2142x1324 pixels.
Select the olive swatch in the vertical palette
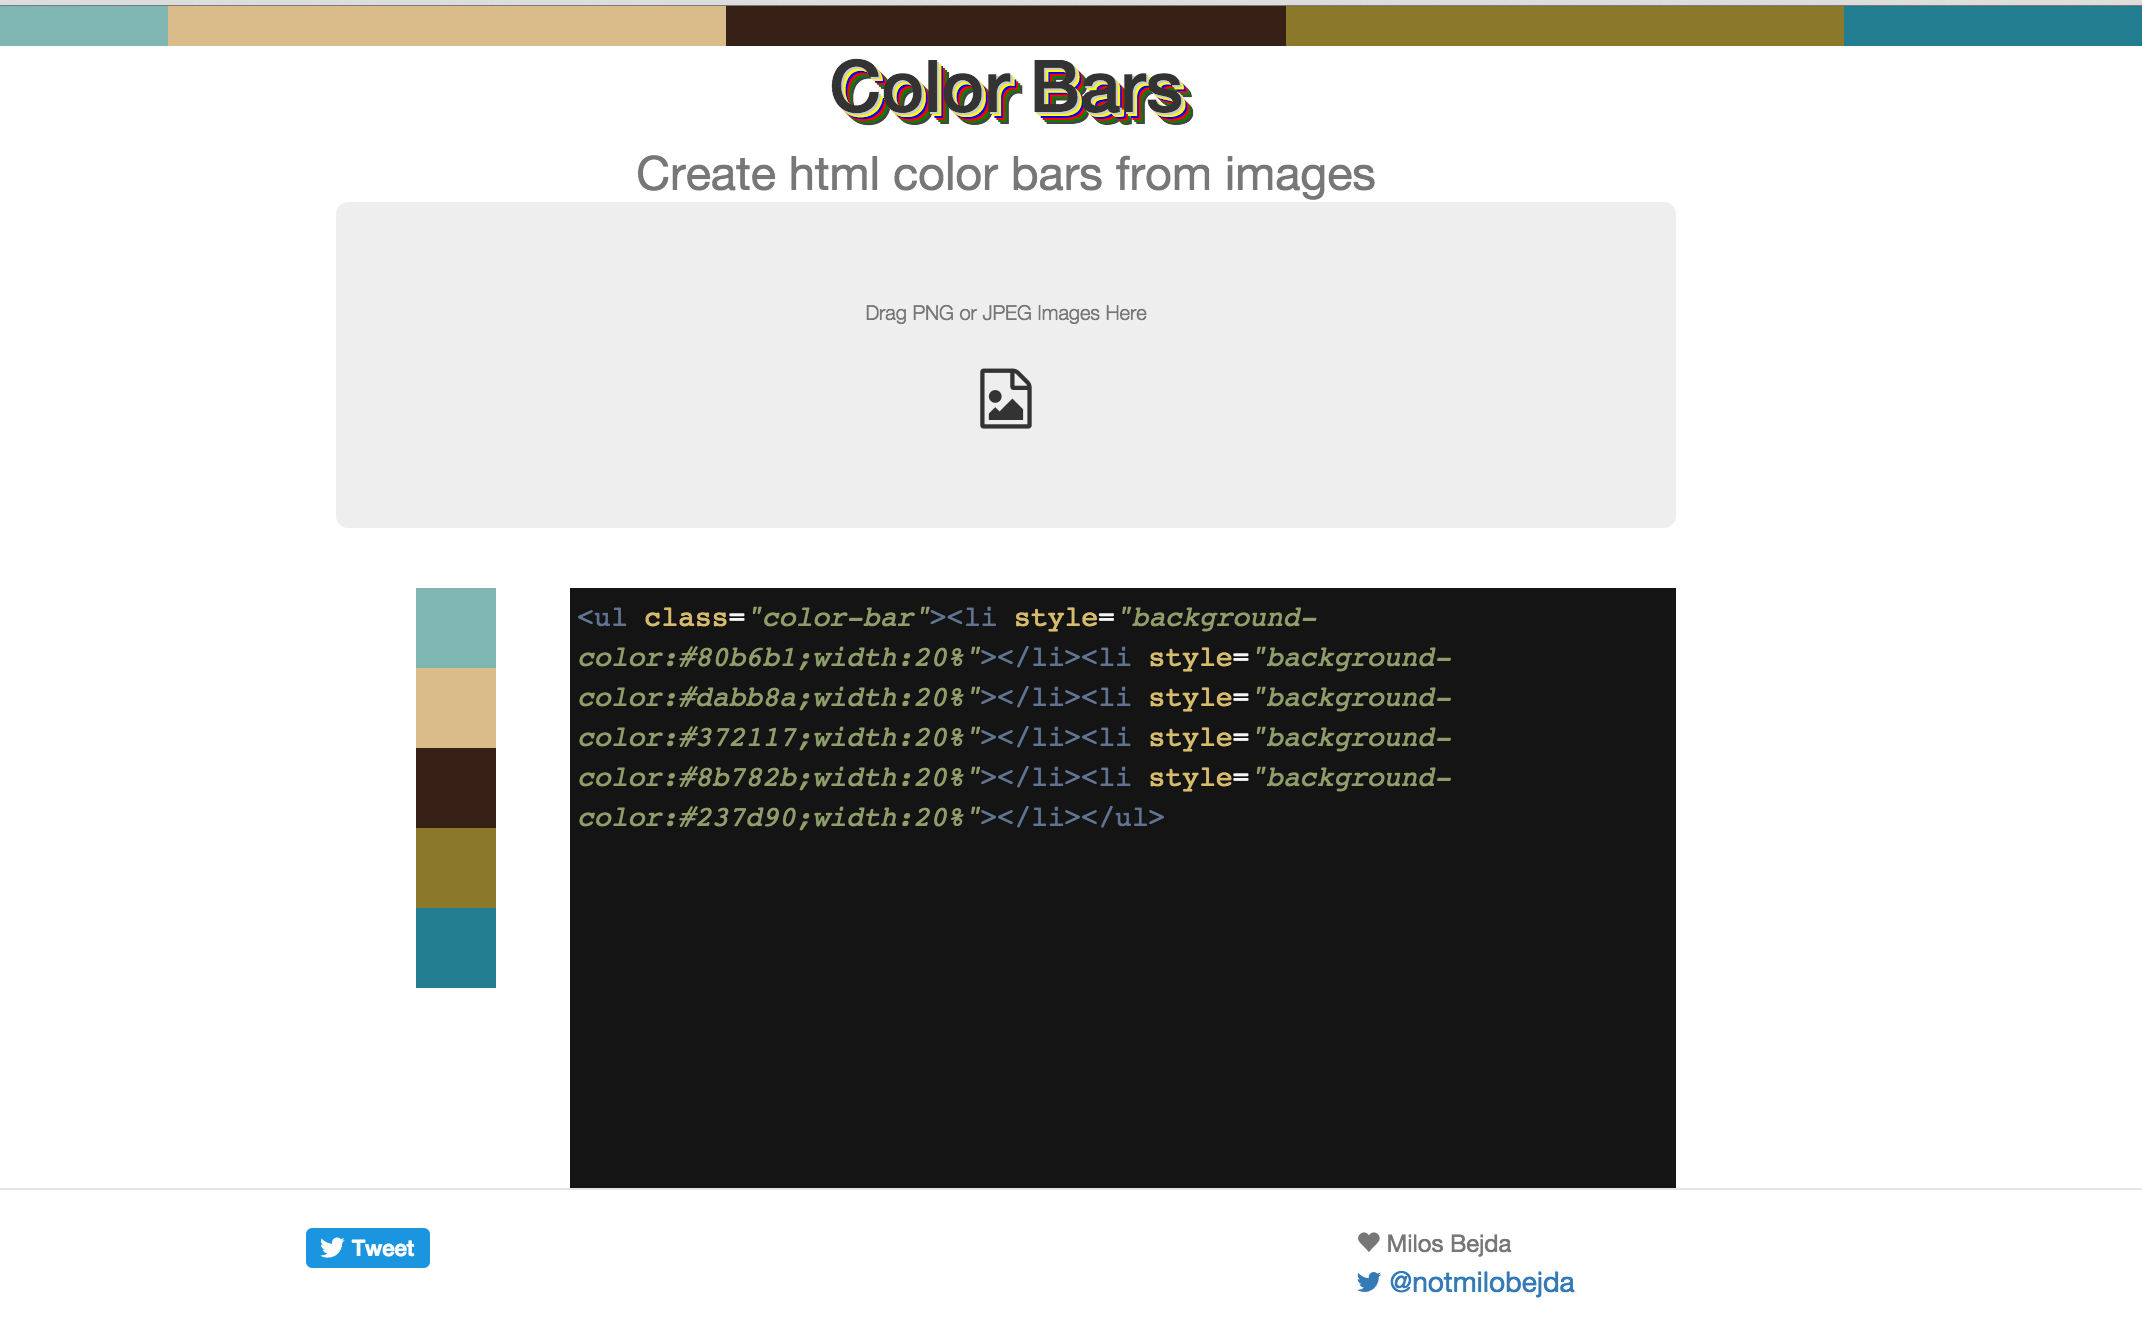click(456, 868)
